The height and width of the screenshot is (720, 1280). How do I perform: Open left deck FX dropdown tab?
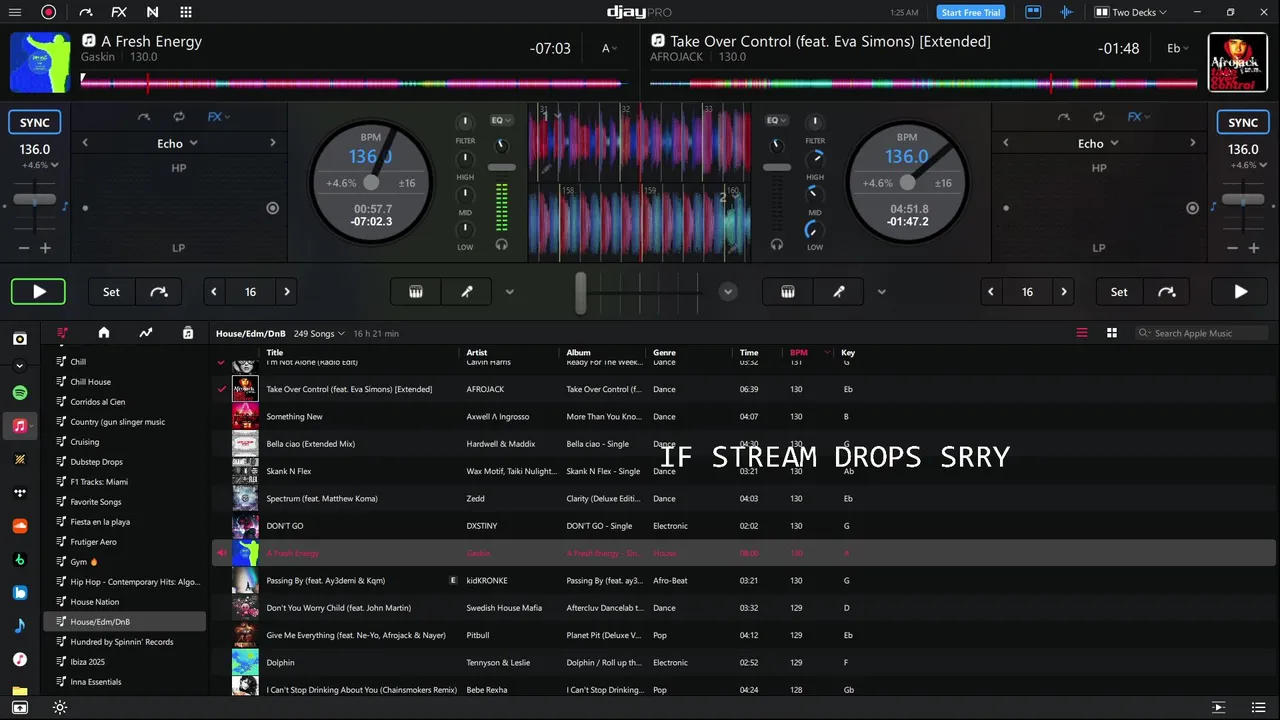click(x=218, y=117)
